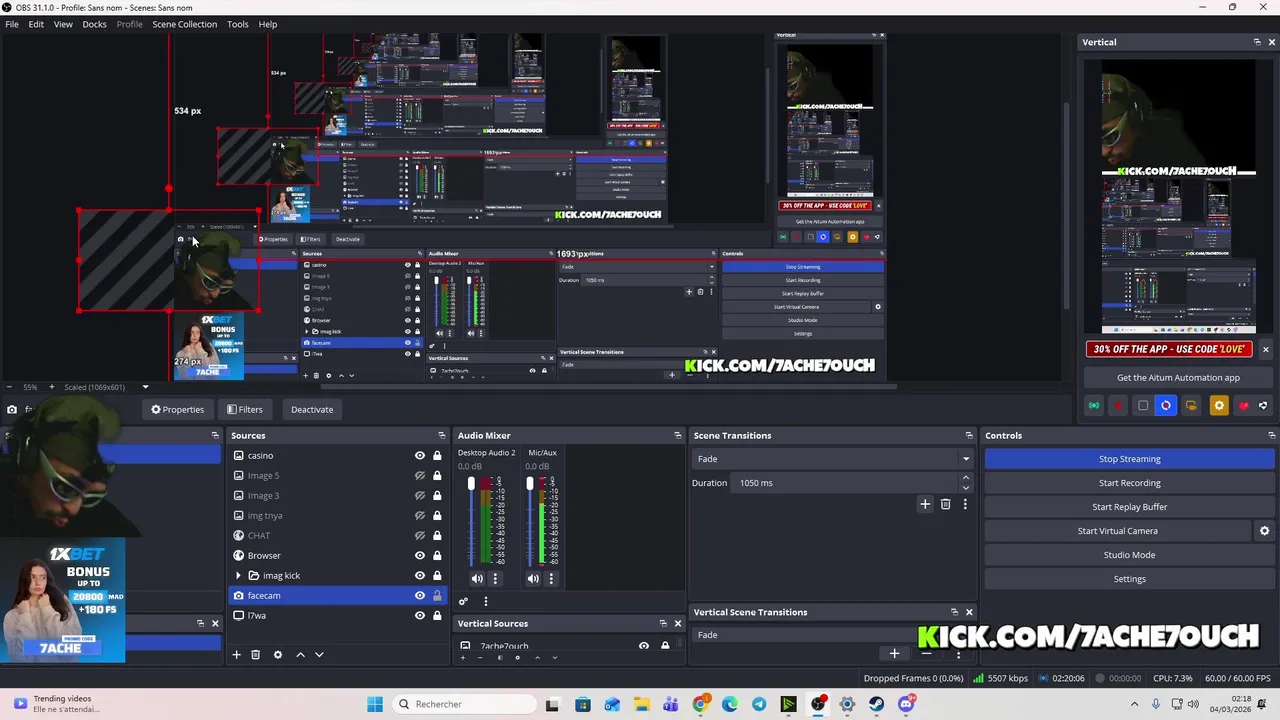Click Start Replay Buffer

(x=1130, y=507)
